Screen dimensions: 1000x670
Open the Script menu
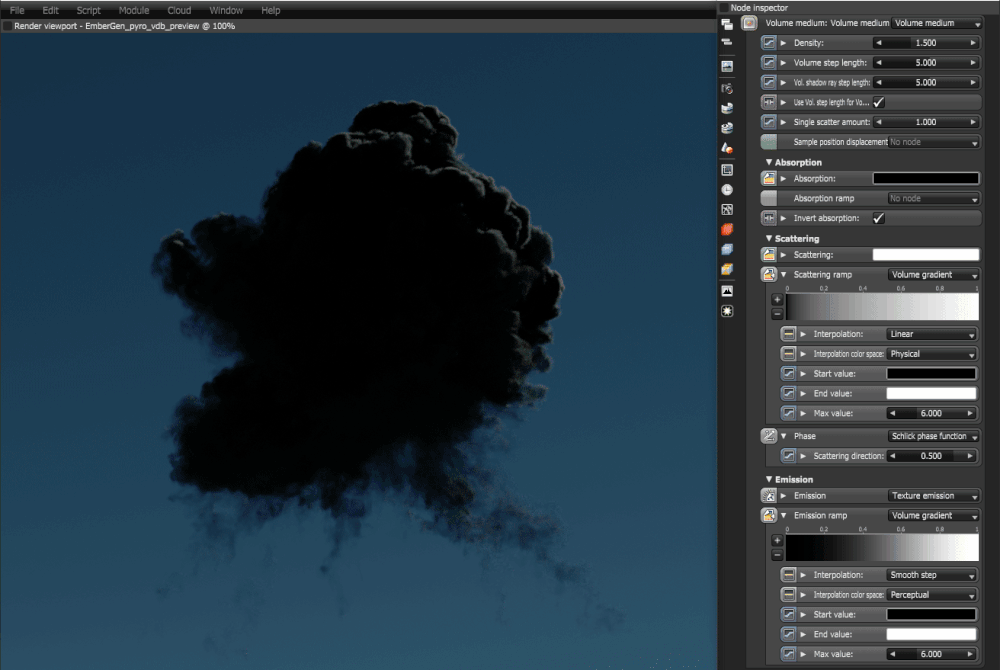[x=88, y=10]
